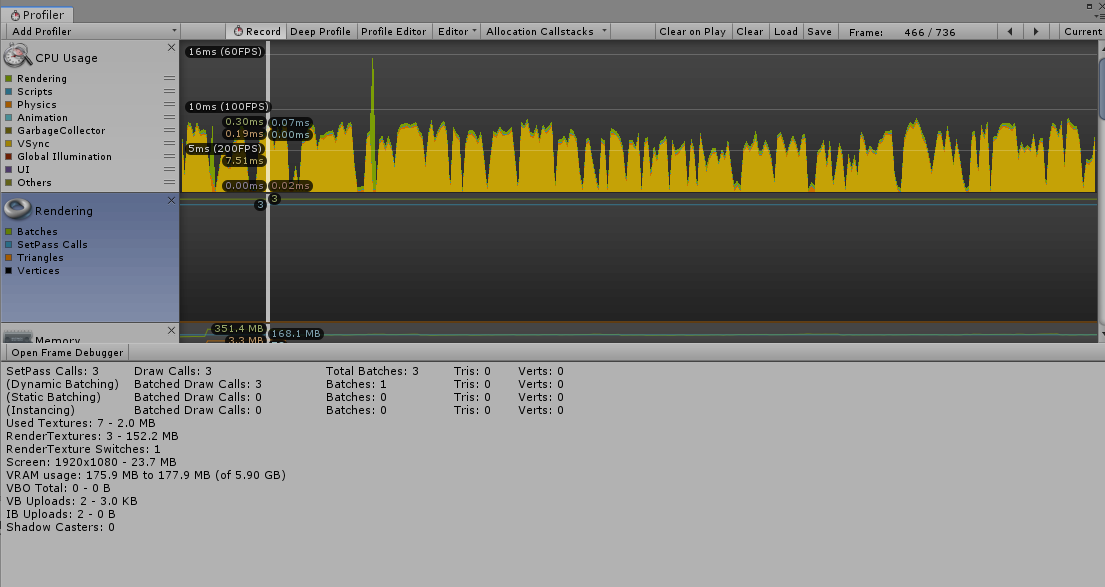Open the profiler window options menu icon

pos(1099,16)
